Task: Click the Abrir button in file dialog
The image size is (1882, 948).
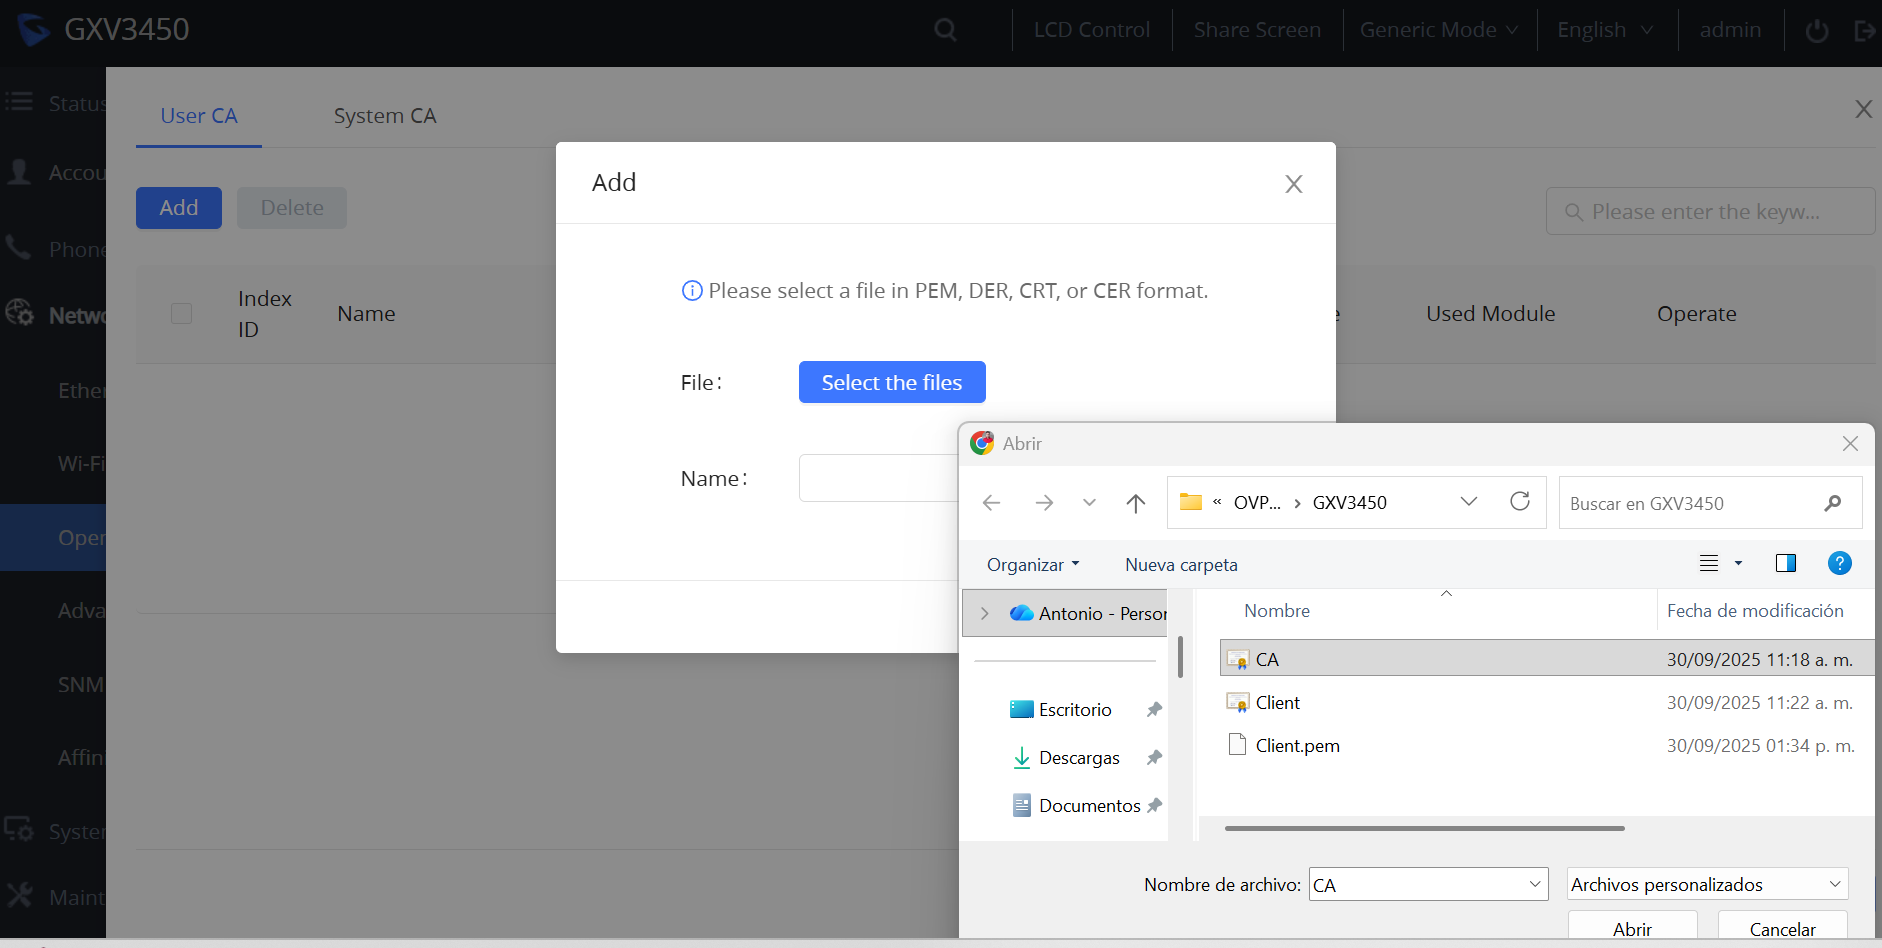Action: coord(1632,928)
